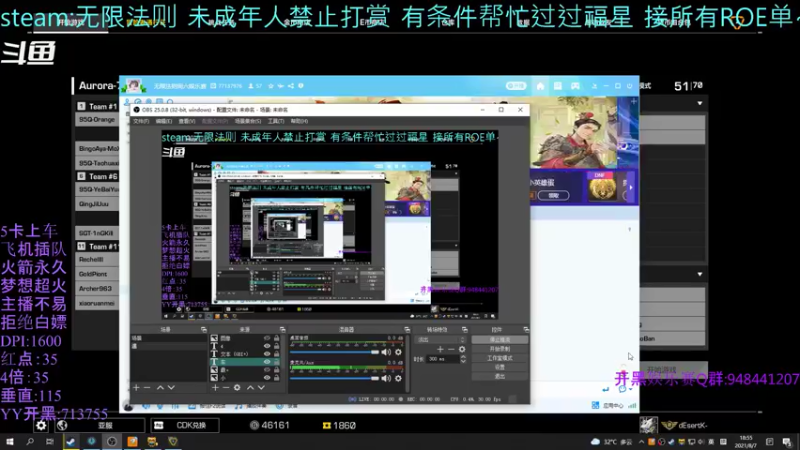Adjust the transition duration stepper arrows

[463, 359]
